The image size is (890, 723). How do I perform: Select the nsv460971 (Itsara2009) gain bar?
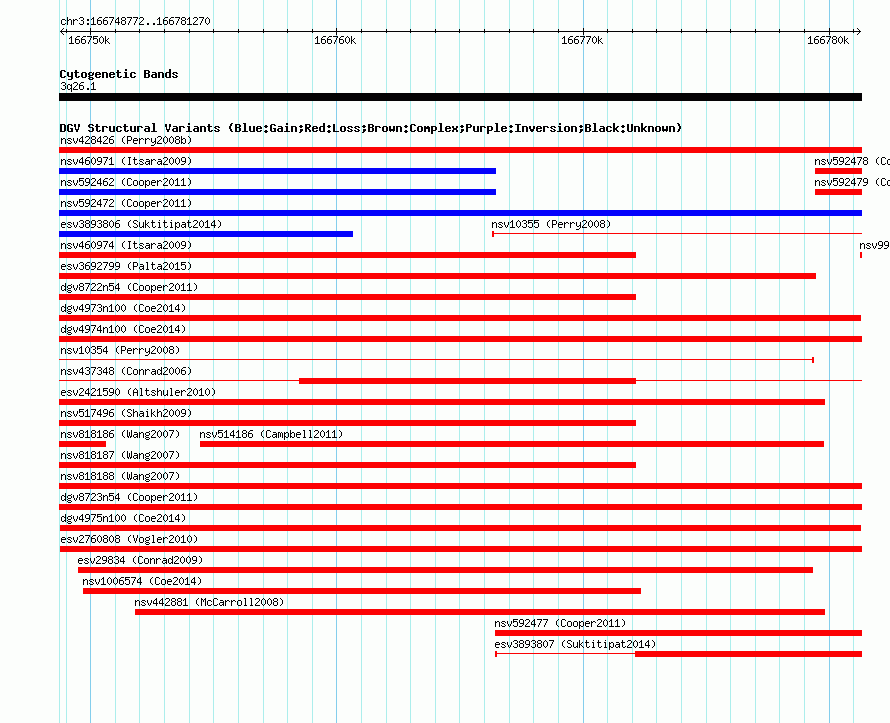coord(278,171)
